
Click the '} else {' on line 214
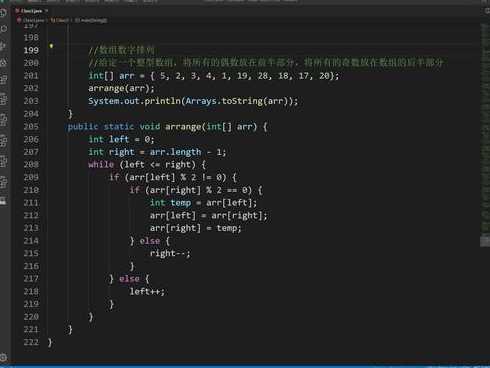[150, 241]
